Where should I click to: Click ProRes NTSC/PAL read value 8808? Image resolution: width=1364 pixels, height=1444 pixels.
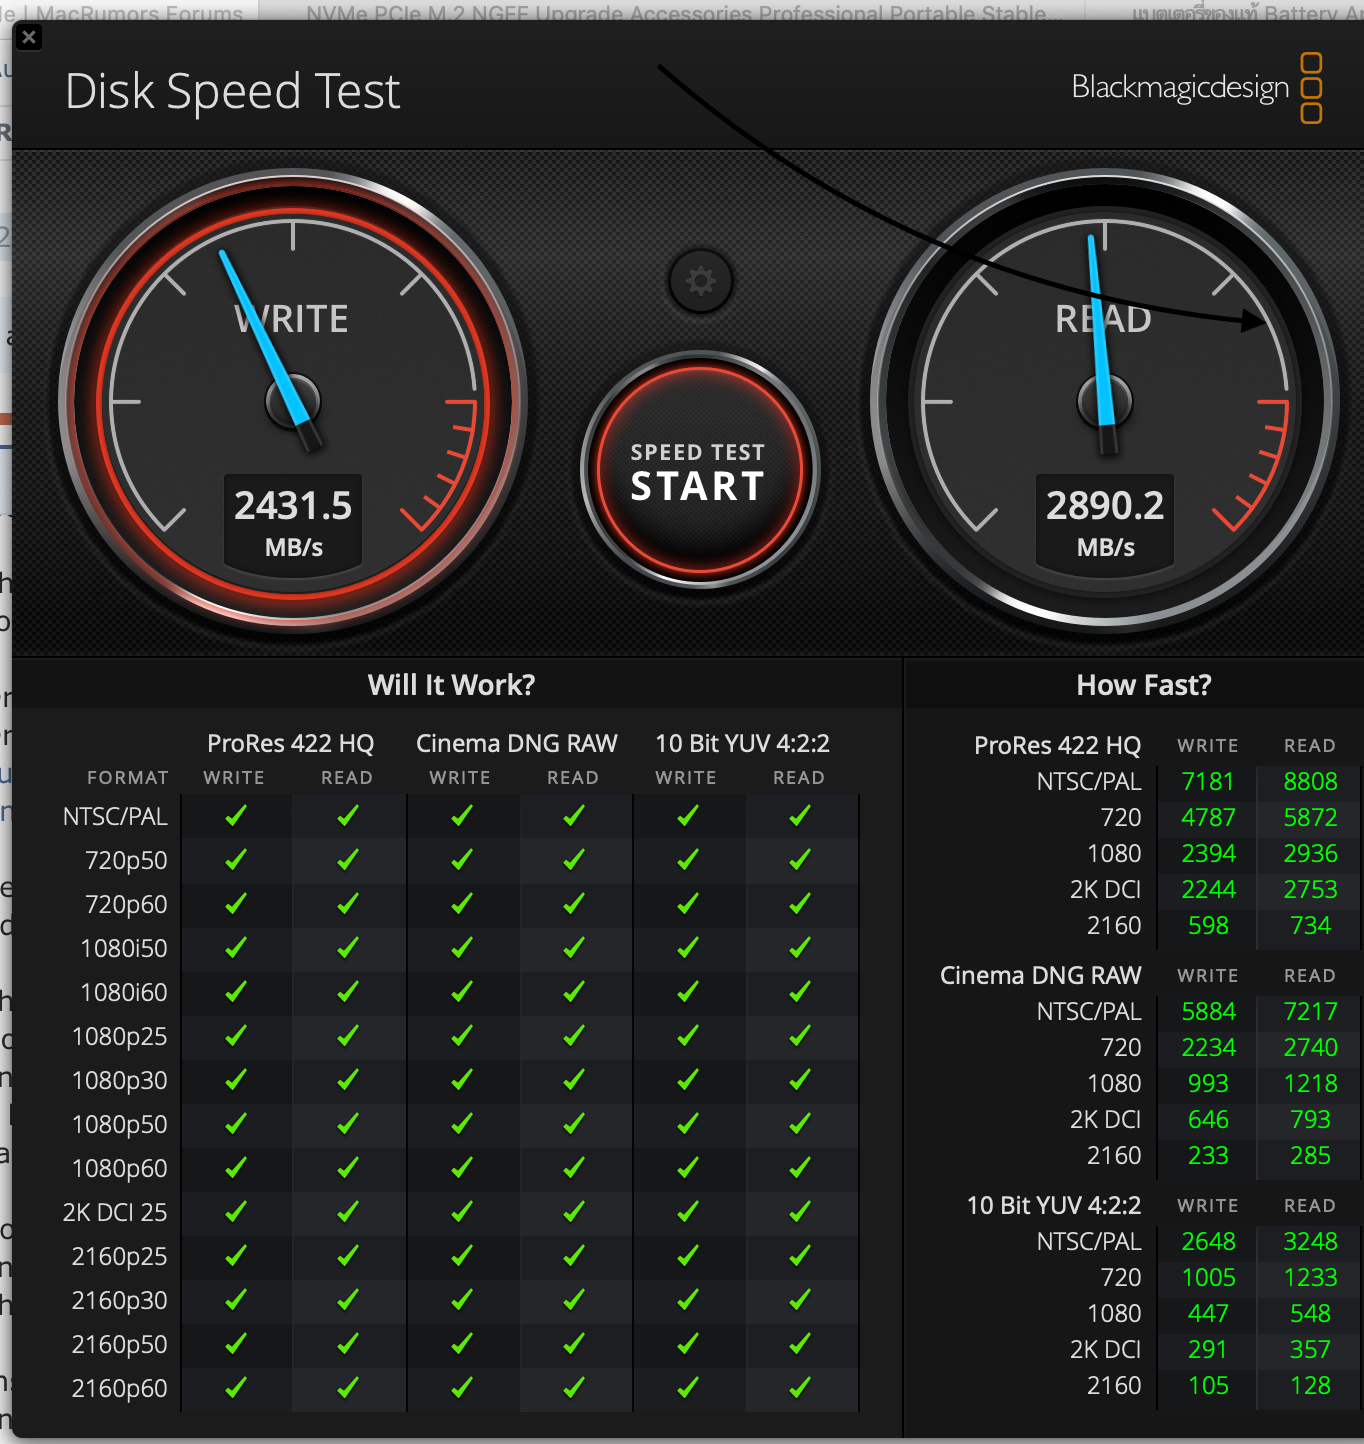[x=1310, y=782]
